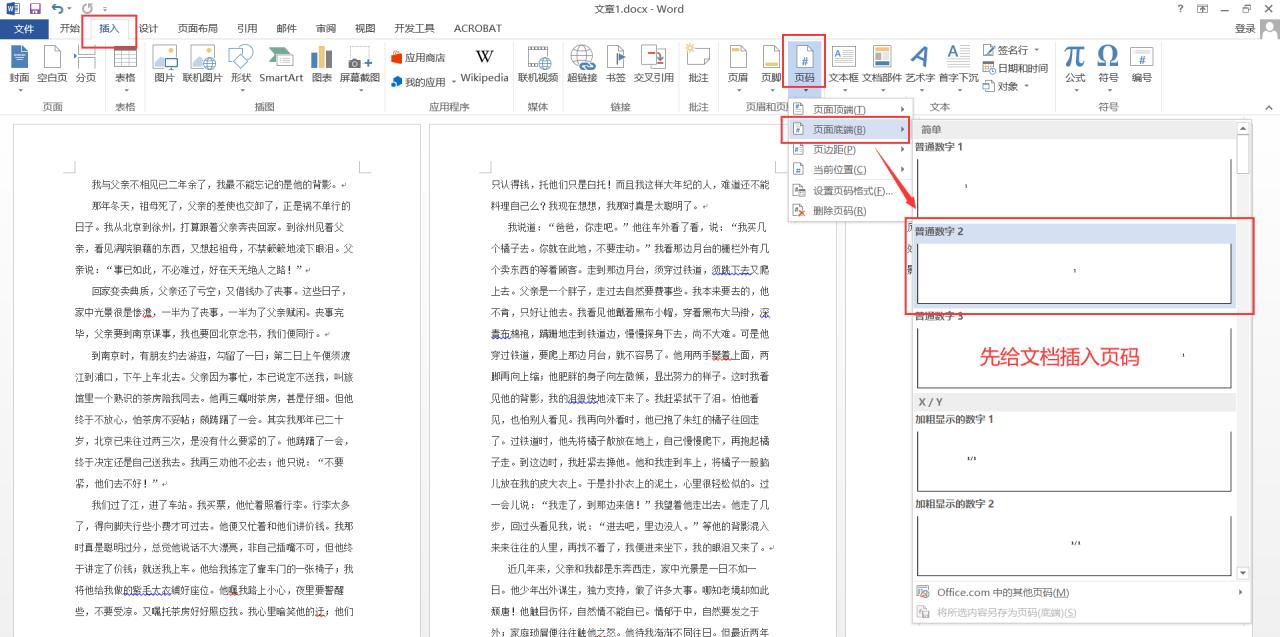Click the Numbering (编号) icon

1142,66
